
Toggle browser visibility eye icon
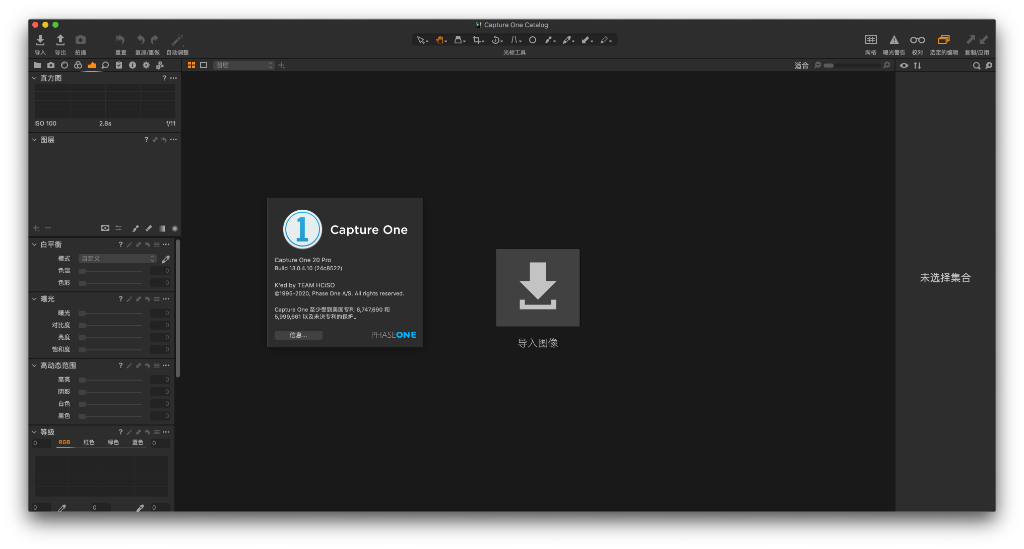(x=904, y=65)
